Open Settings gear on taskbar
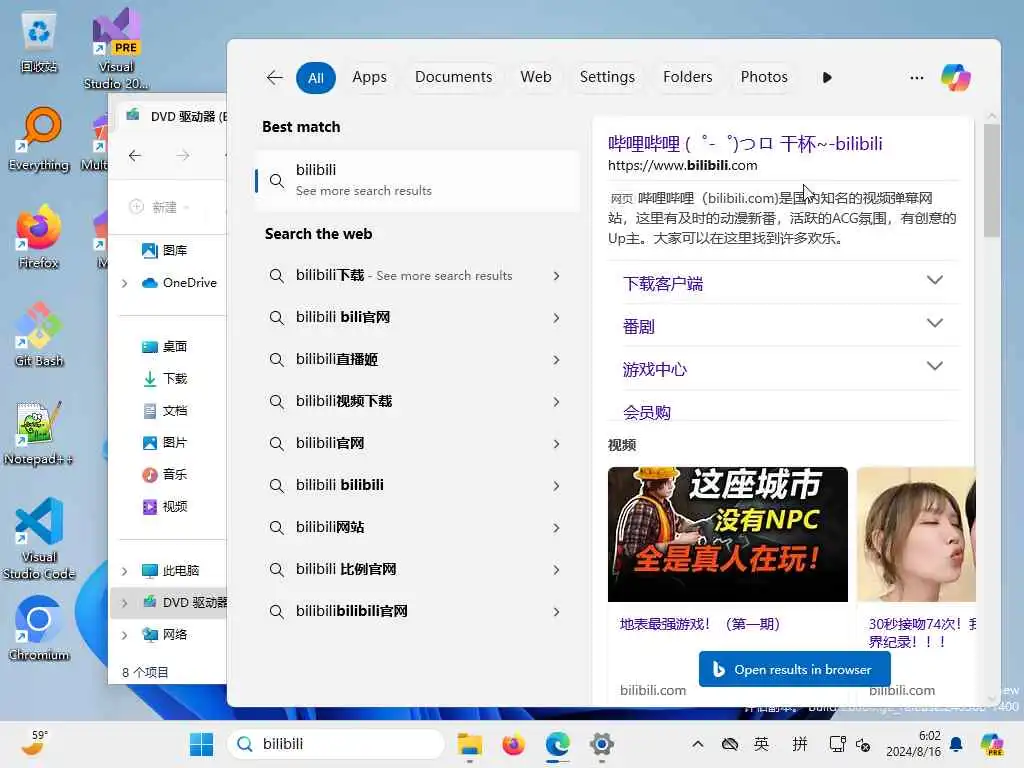Image resolution: width=1024 pixels, height=768 pixels. point(601,744)
